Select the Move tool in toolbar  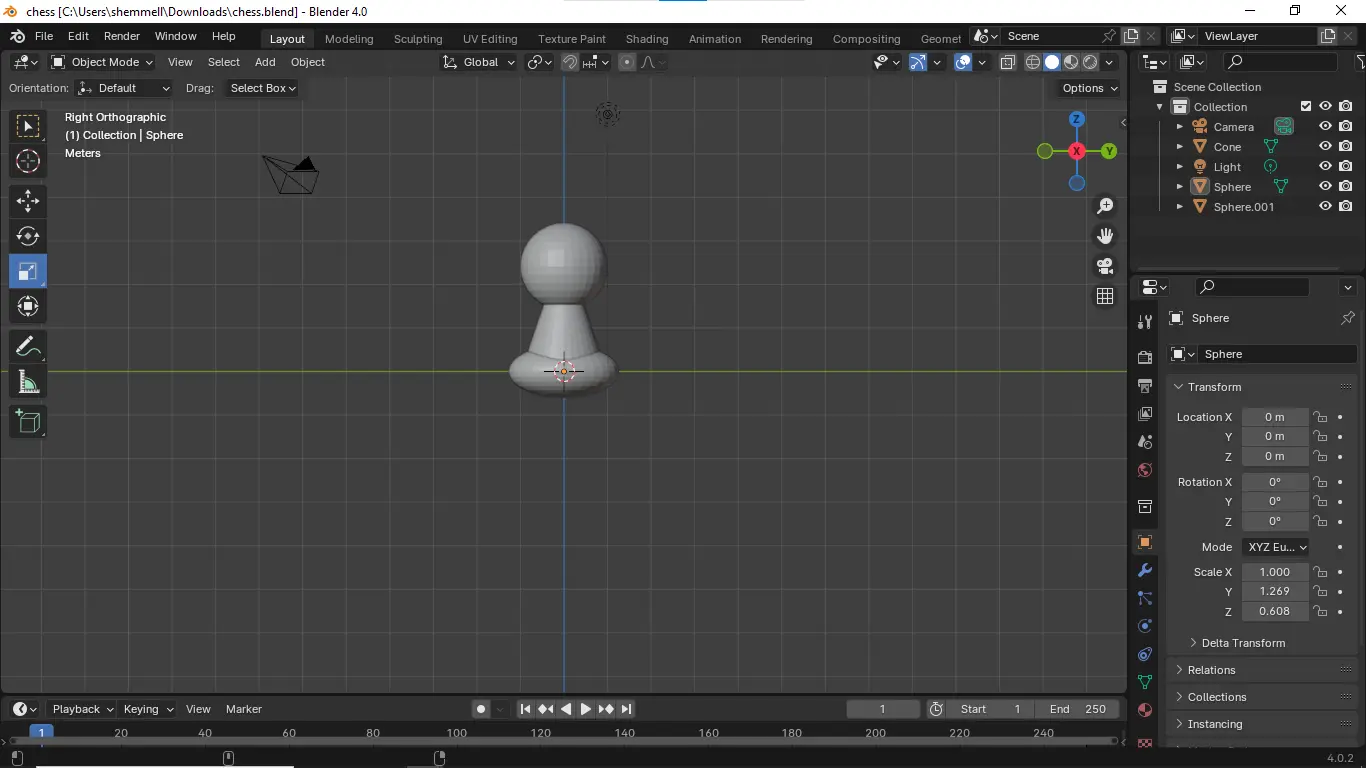point(28,201)
